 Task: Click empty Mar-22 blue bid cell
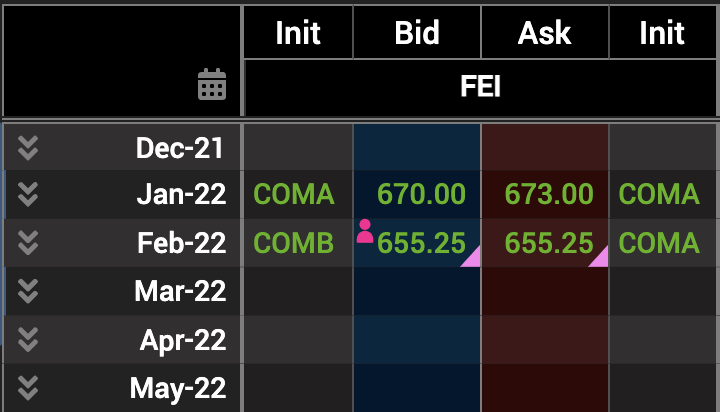pos(417,291)
